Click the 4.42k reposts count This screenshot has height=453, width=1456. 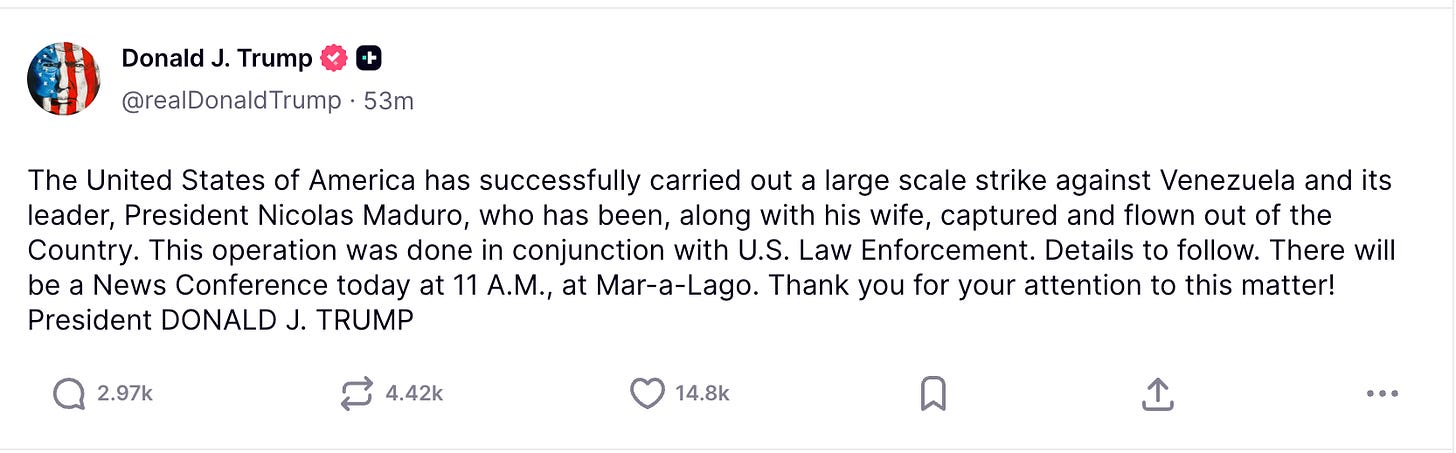pos(414,394)
